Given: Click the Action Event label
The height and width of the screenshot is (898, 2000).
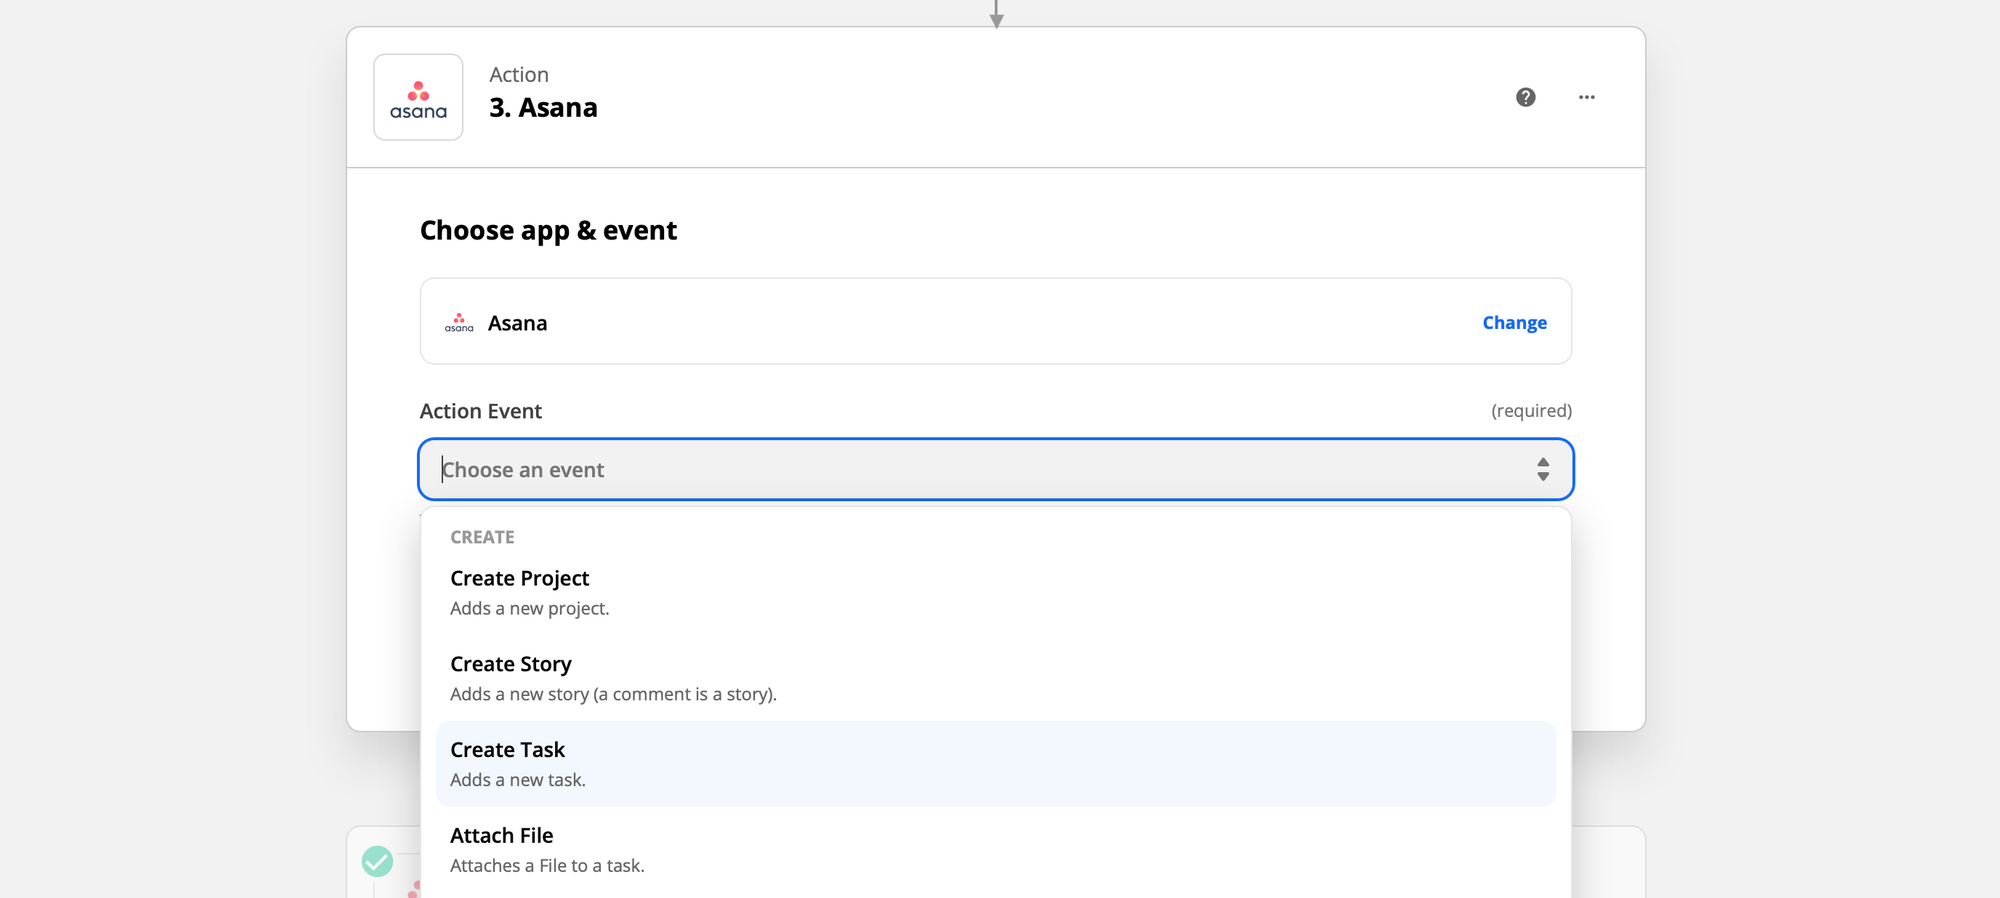Looking at the screenshot, I should pos(481,411).
